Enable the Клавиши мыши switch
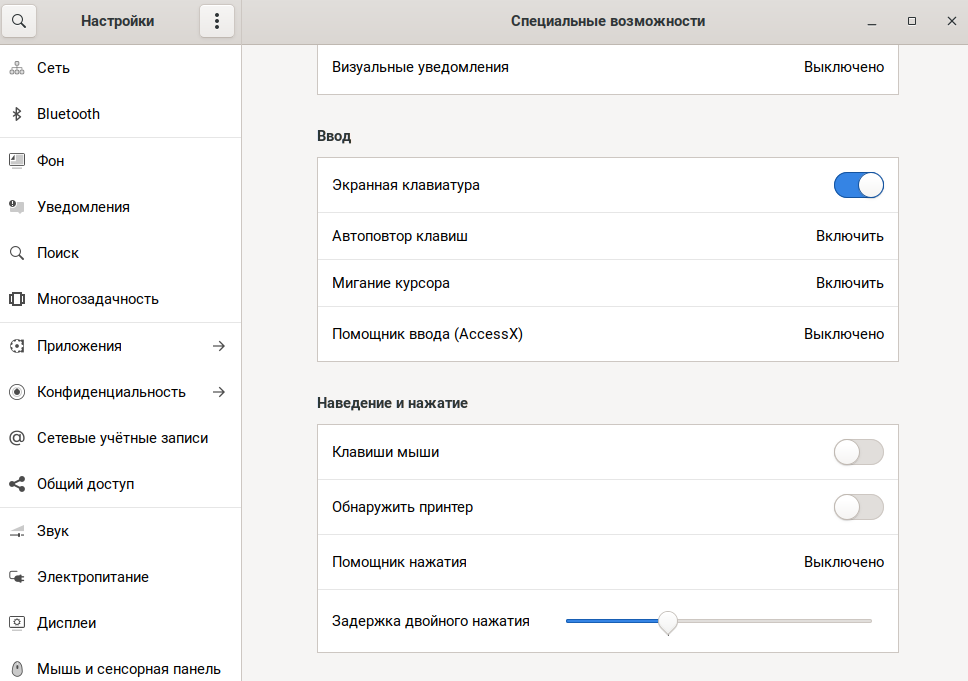Screen dimensions: 968x681 [858, 452]
